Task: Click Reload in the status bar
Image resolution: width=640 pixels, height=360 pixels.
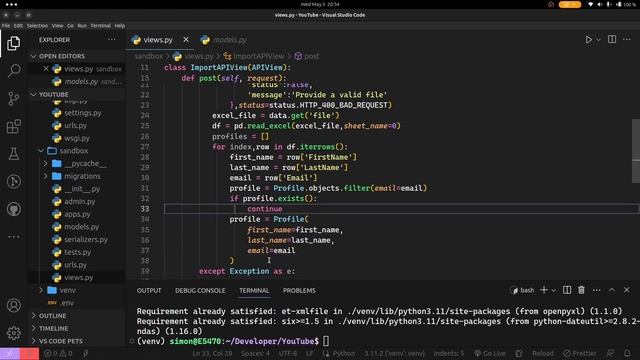Action: [x=543, y=353]
